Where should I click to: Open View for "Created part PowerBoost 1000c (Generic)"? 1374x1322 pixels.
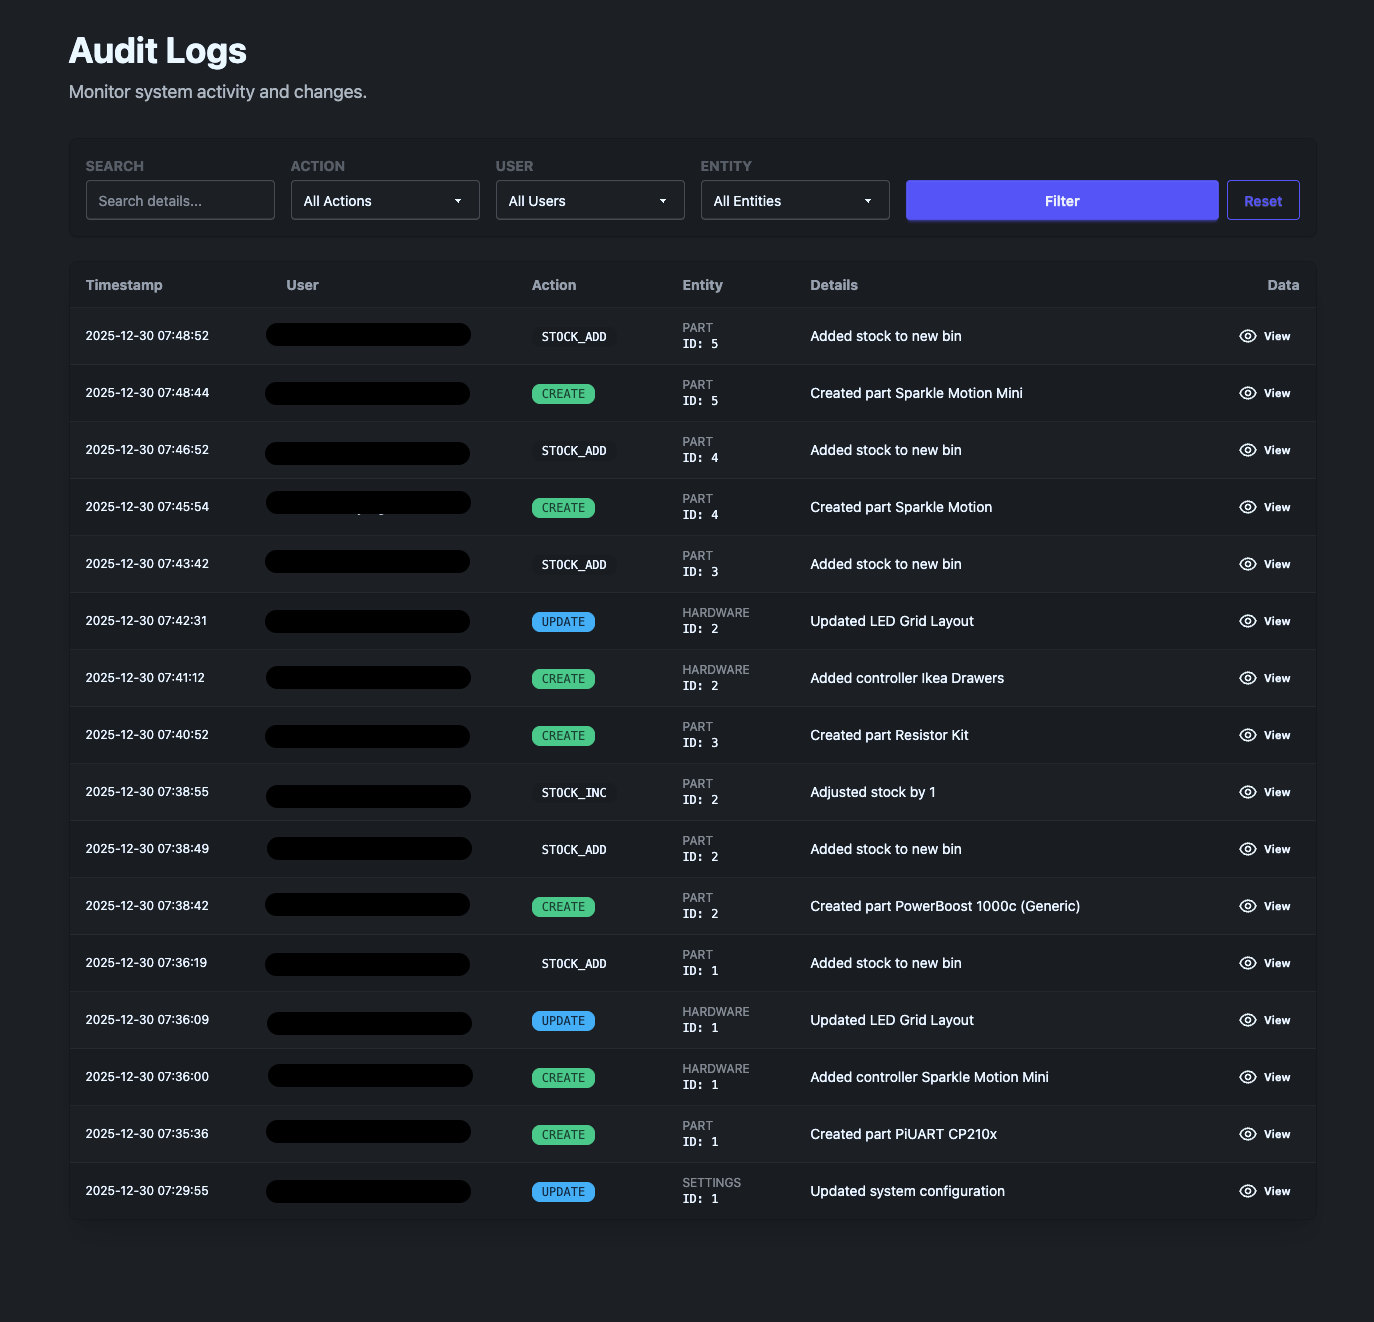point(1264,906)
